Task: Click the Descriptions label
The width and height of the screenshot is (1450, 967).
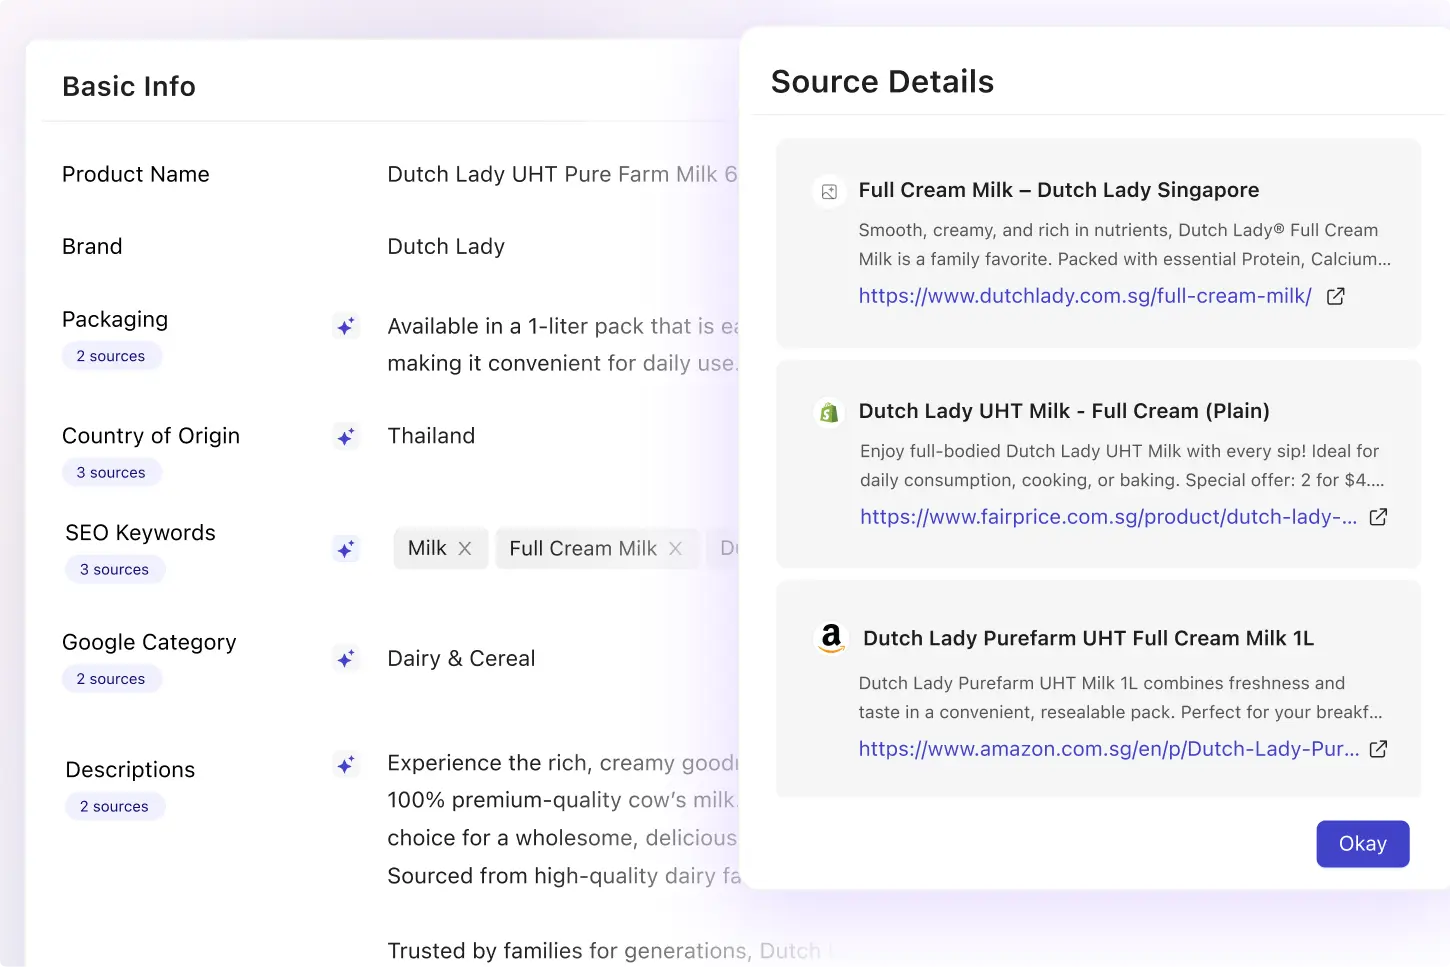Action: (130, 770)
